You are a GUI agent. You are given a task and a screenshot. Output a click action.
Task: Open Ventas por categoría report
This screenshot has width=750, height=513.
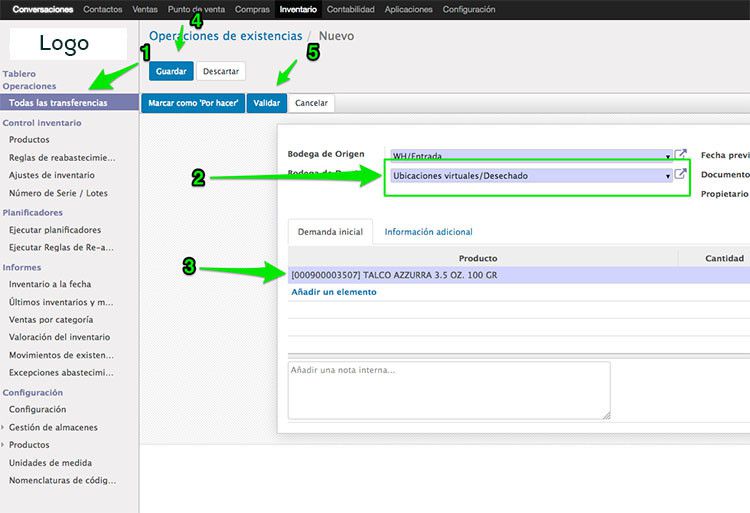[51, 319]
